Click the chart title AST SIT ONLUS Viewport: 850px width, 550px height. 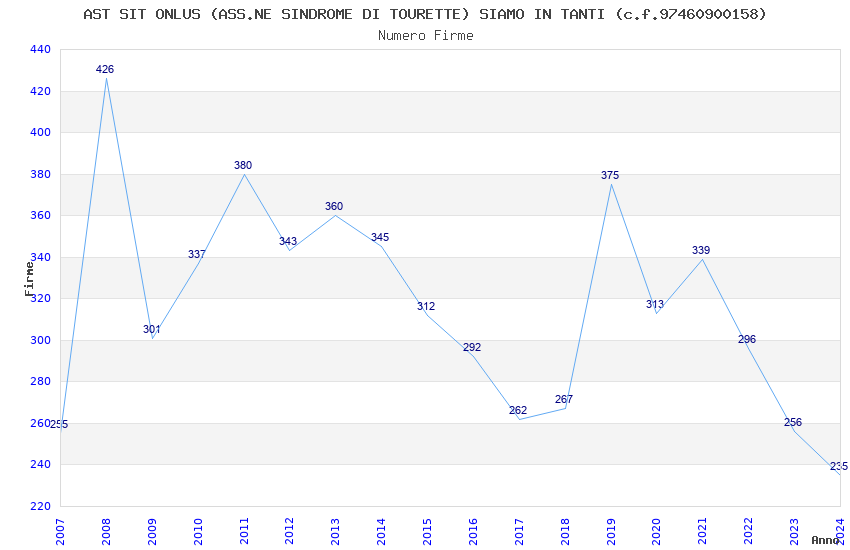point(425,14)
